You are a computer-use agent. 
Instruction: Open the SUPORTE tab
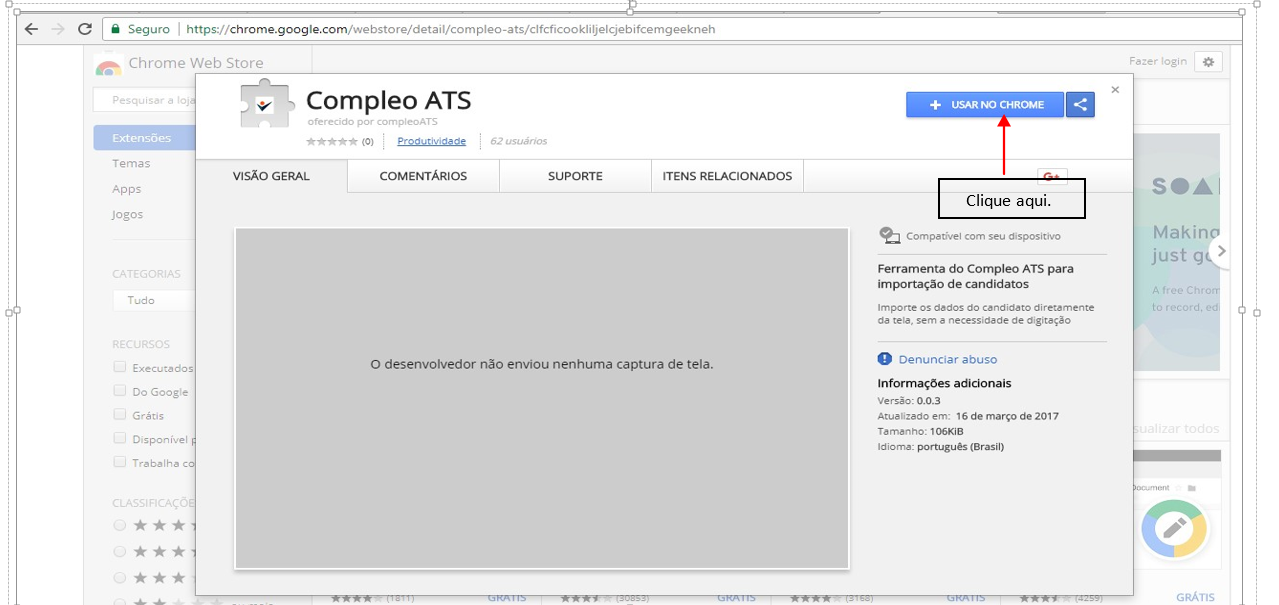point(575,176)
